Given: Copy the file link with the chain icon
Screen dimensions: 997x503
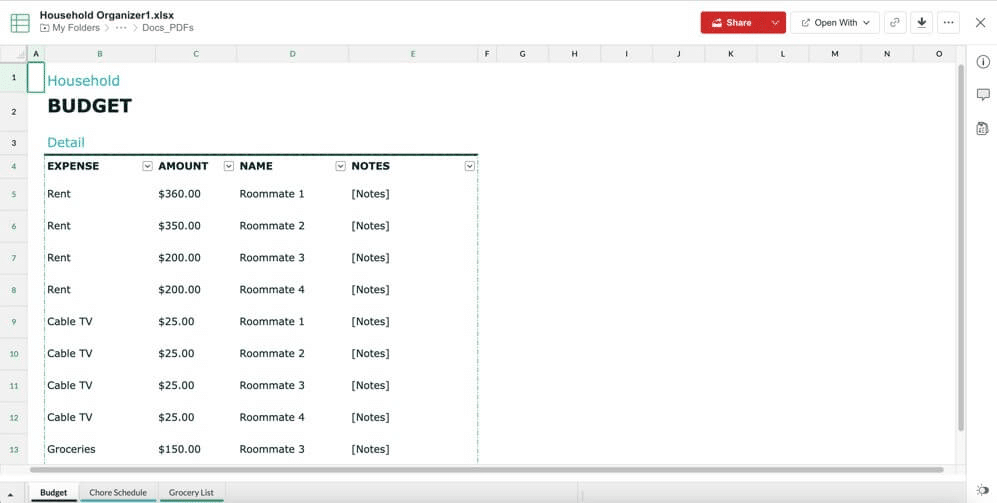Looking at the screenshot, I should pyautogui.click(x=894, y=22).
